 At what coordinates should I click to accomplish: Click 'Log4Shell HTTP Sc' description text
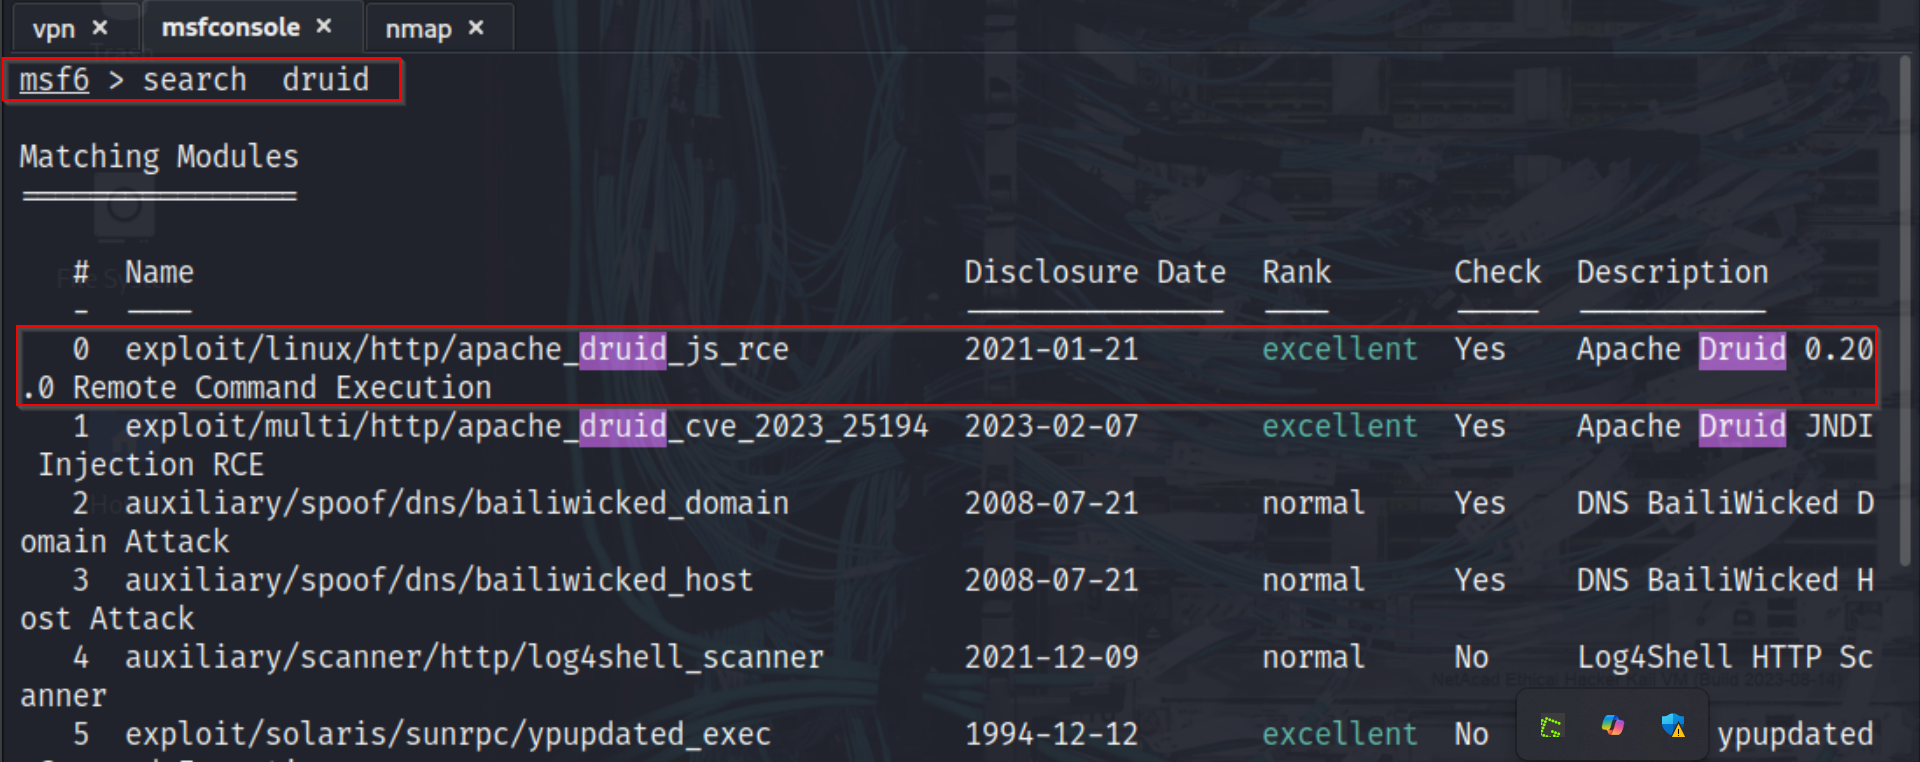coord(1725,657)
